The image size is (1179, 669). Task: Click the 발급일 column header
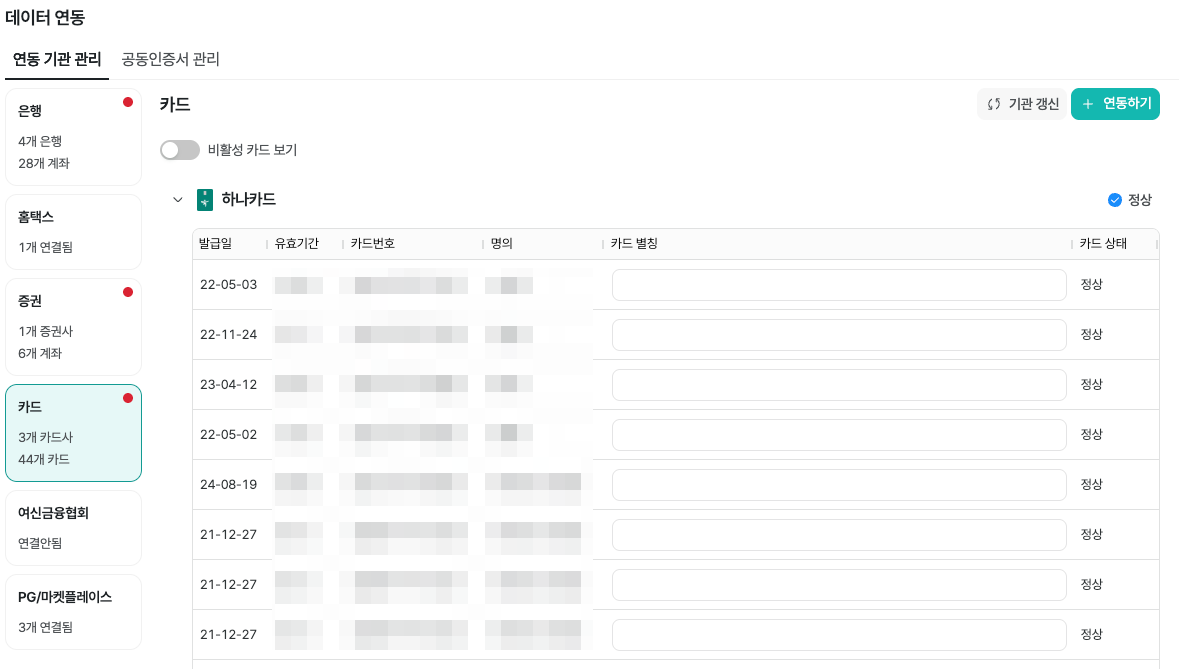[x=215, y=244]
